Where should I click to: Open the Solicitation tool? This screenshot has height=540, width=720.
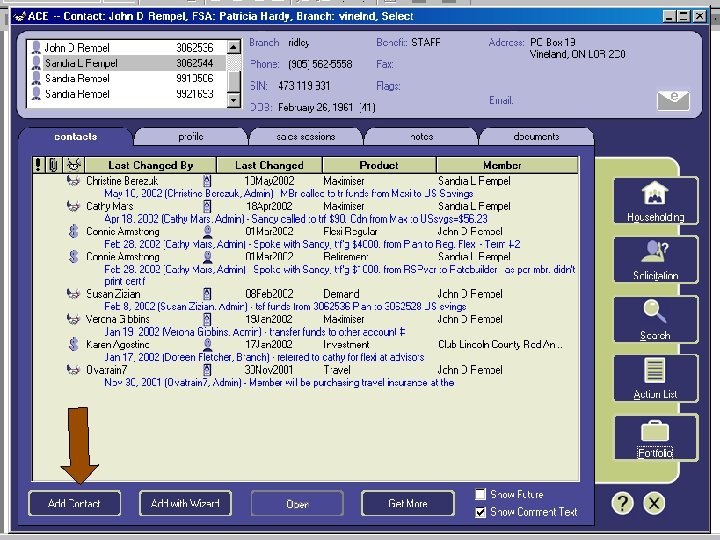tap(655, 259)
